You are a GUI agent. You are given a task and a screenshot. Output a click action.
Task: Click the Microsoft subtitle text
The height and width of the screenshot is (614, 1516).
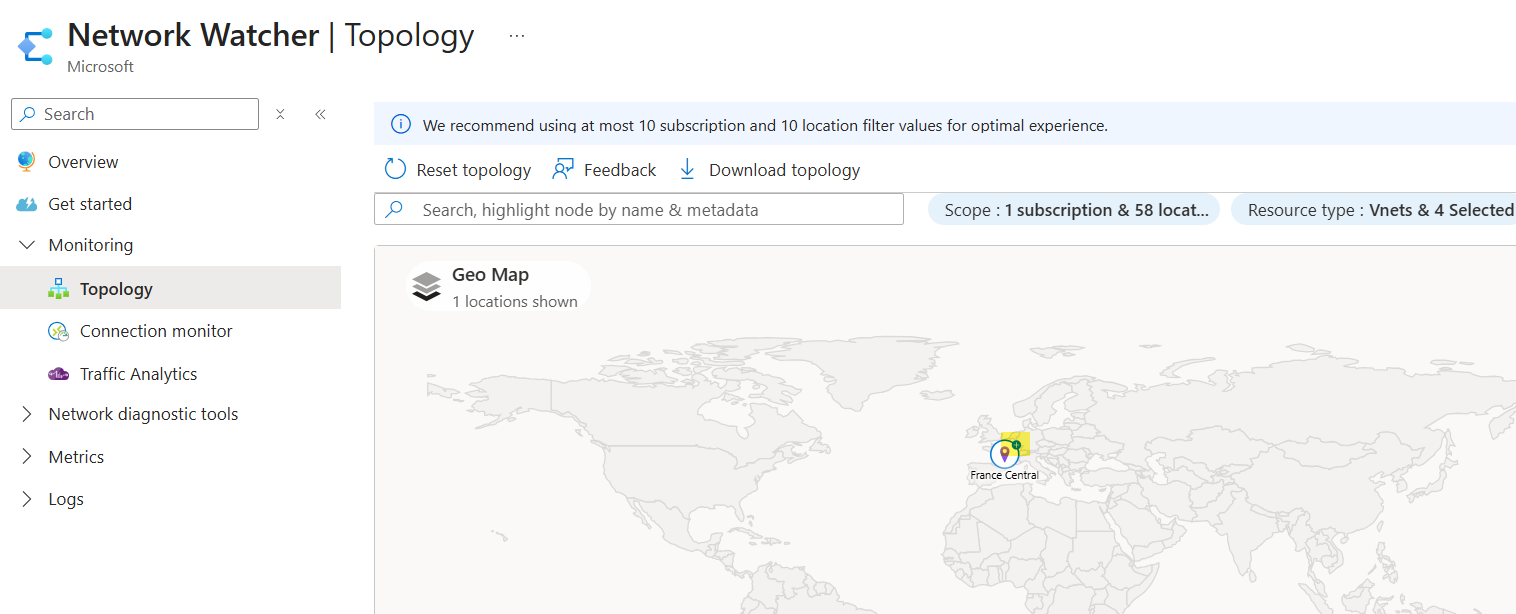point(100,66)
